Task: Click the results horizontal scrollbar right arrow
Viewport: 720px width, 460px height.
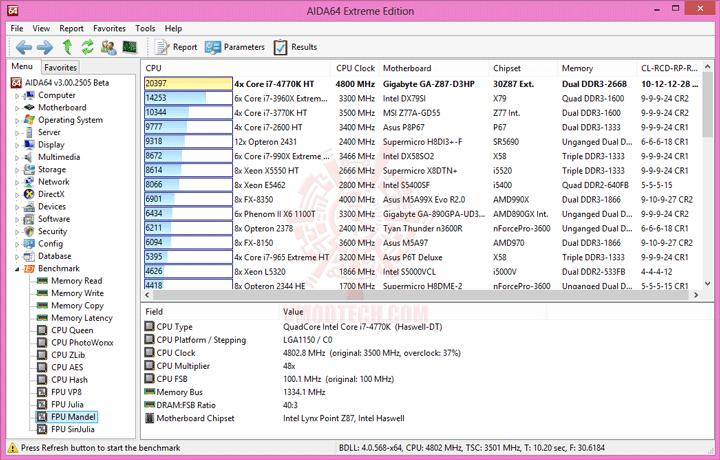Action: click(696, 295)
